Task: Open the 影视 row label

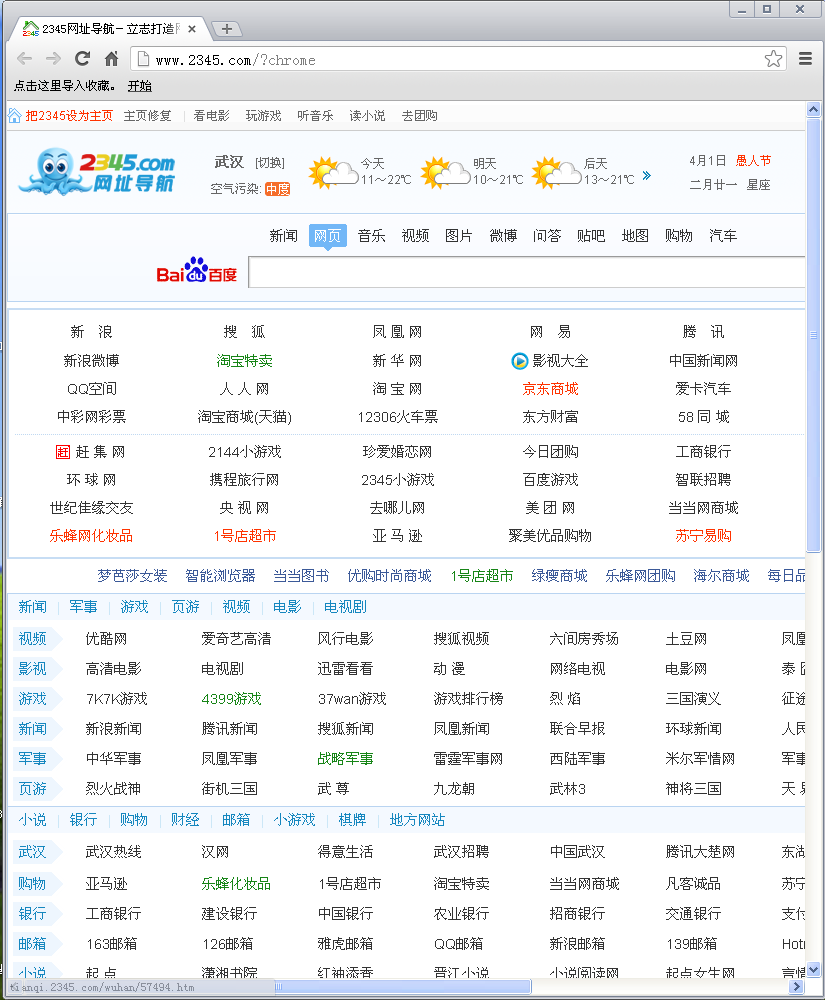Action: point(33,669)
